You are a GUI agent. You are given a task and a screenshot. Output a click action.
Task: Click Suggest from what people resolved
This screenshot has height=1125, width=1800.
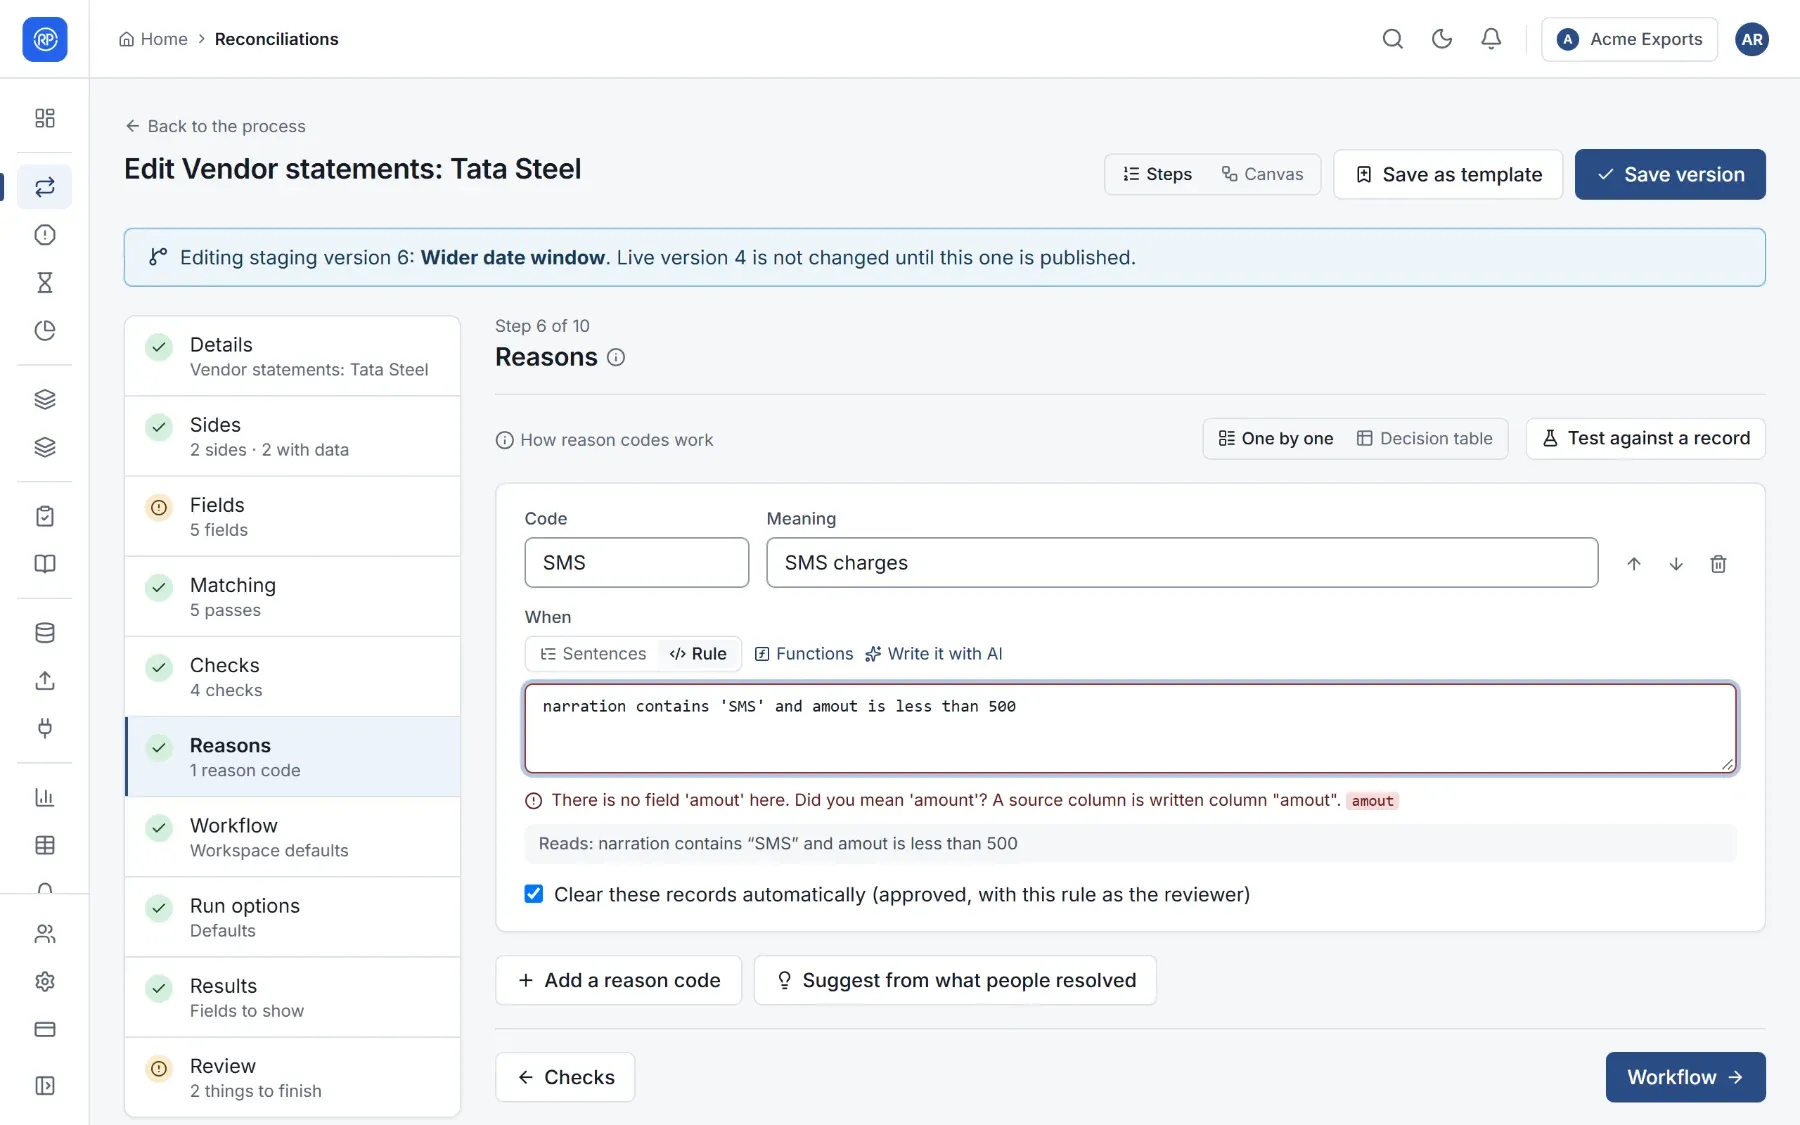pos(955,980)
